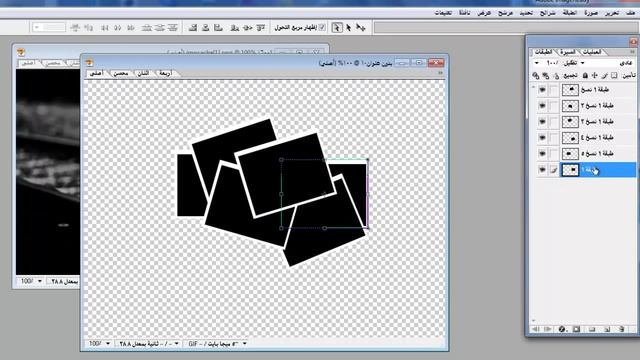The height and width of the screenshot is (360, 640).
Task: Hide layer طبقة ١ نسخ ٢
Action: coord(542,106)
